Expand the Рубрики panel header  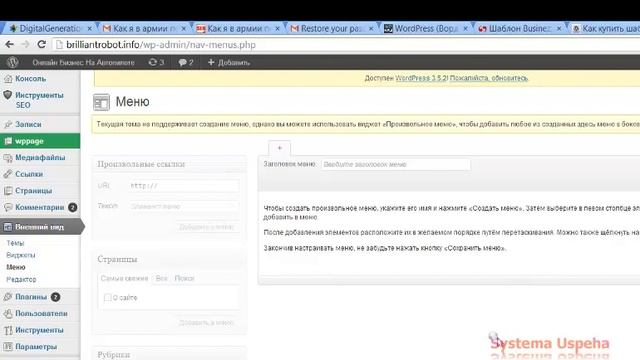pos(169,354)
